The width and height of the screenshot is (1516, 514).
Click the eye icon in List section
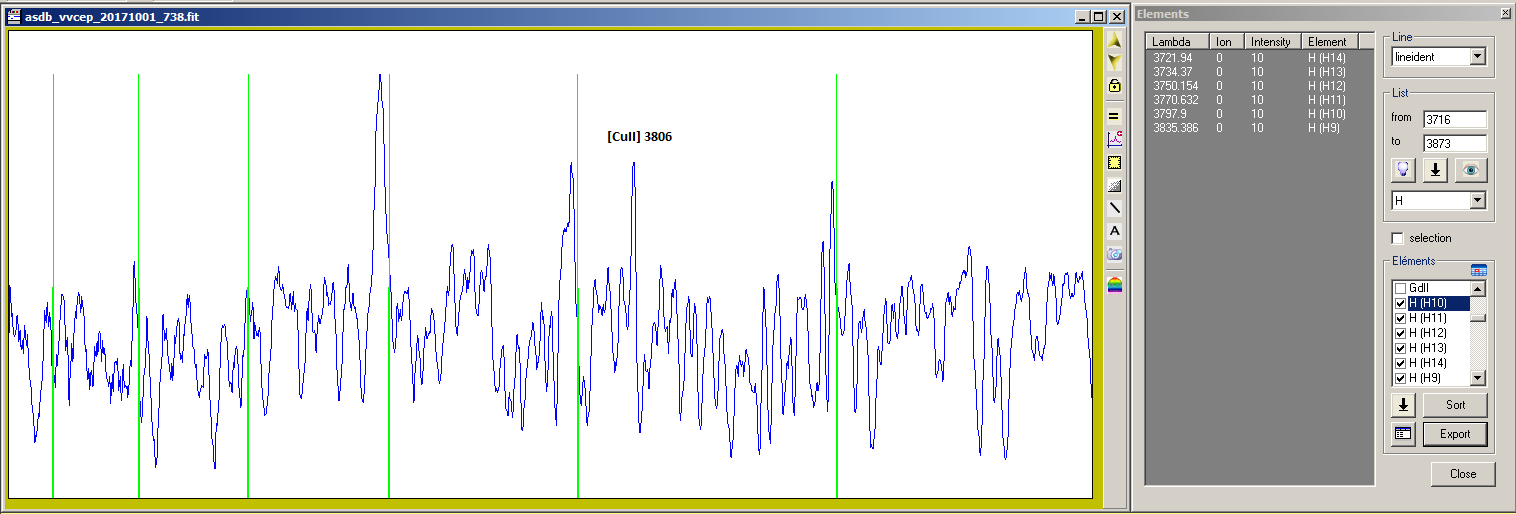coord(1469,170)
